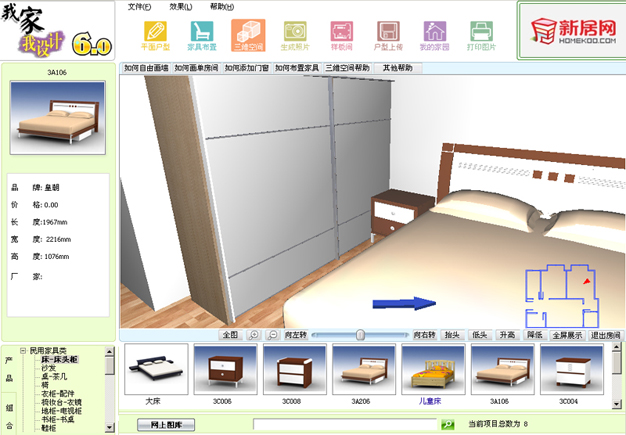Select 沙发 in the furniture tree
Screen dimensions: 626x435
pyautogui.click(x=48, y=369)
